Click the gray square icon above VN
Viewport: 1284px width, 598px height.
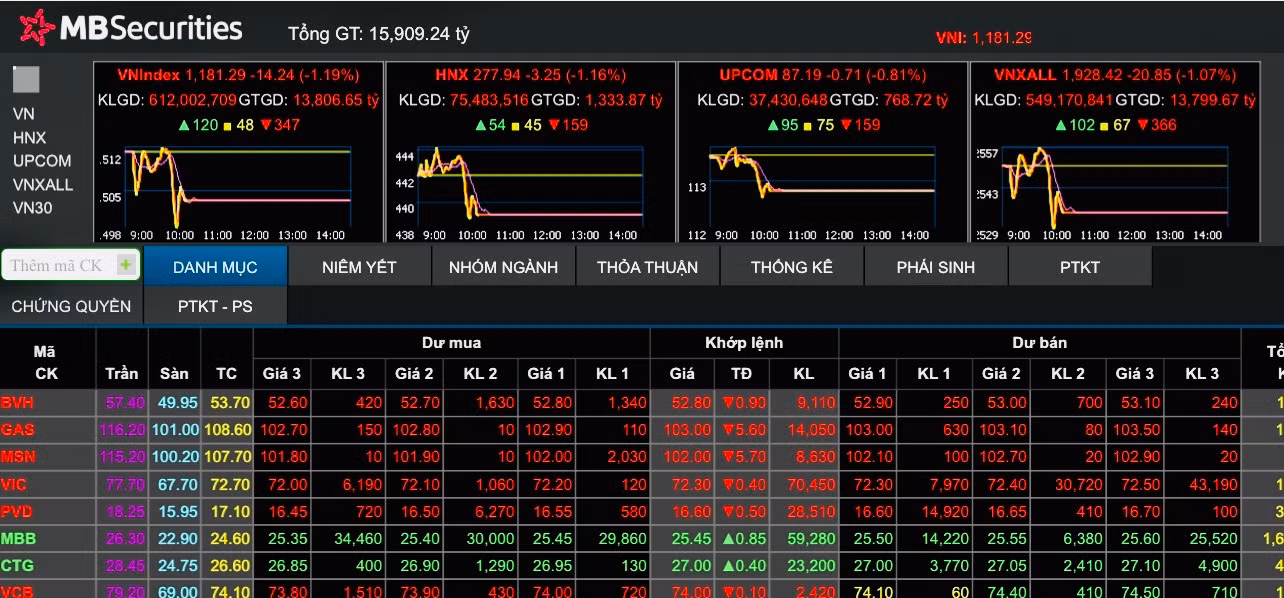[26, 80]
